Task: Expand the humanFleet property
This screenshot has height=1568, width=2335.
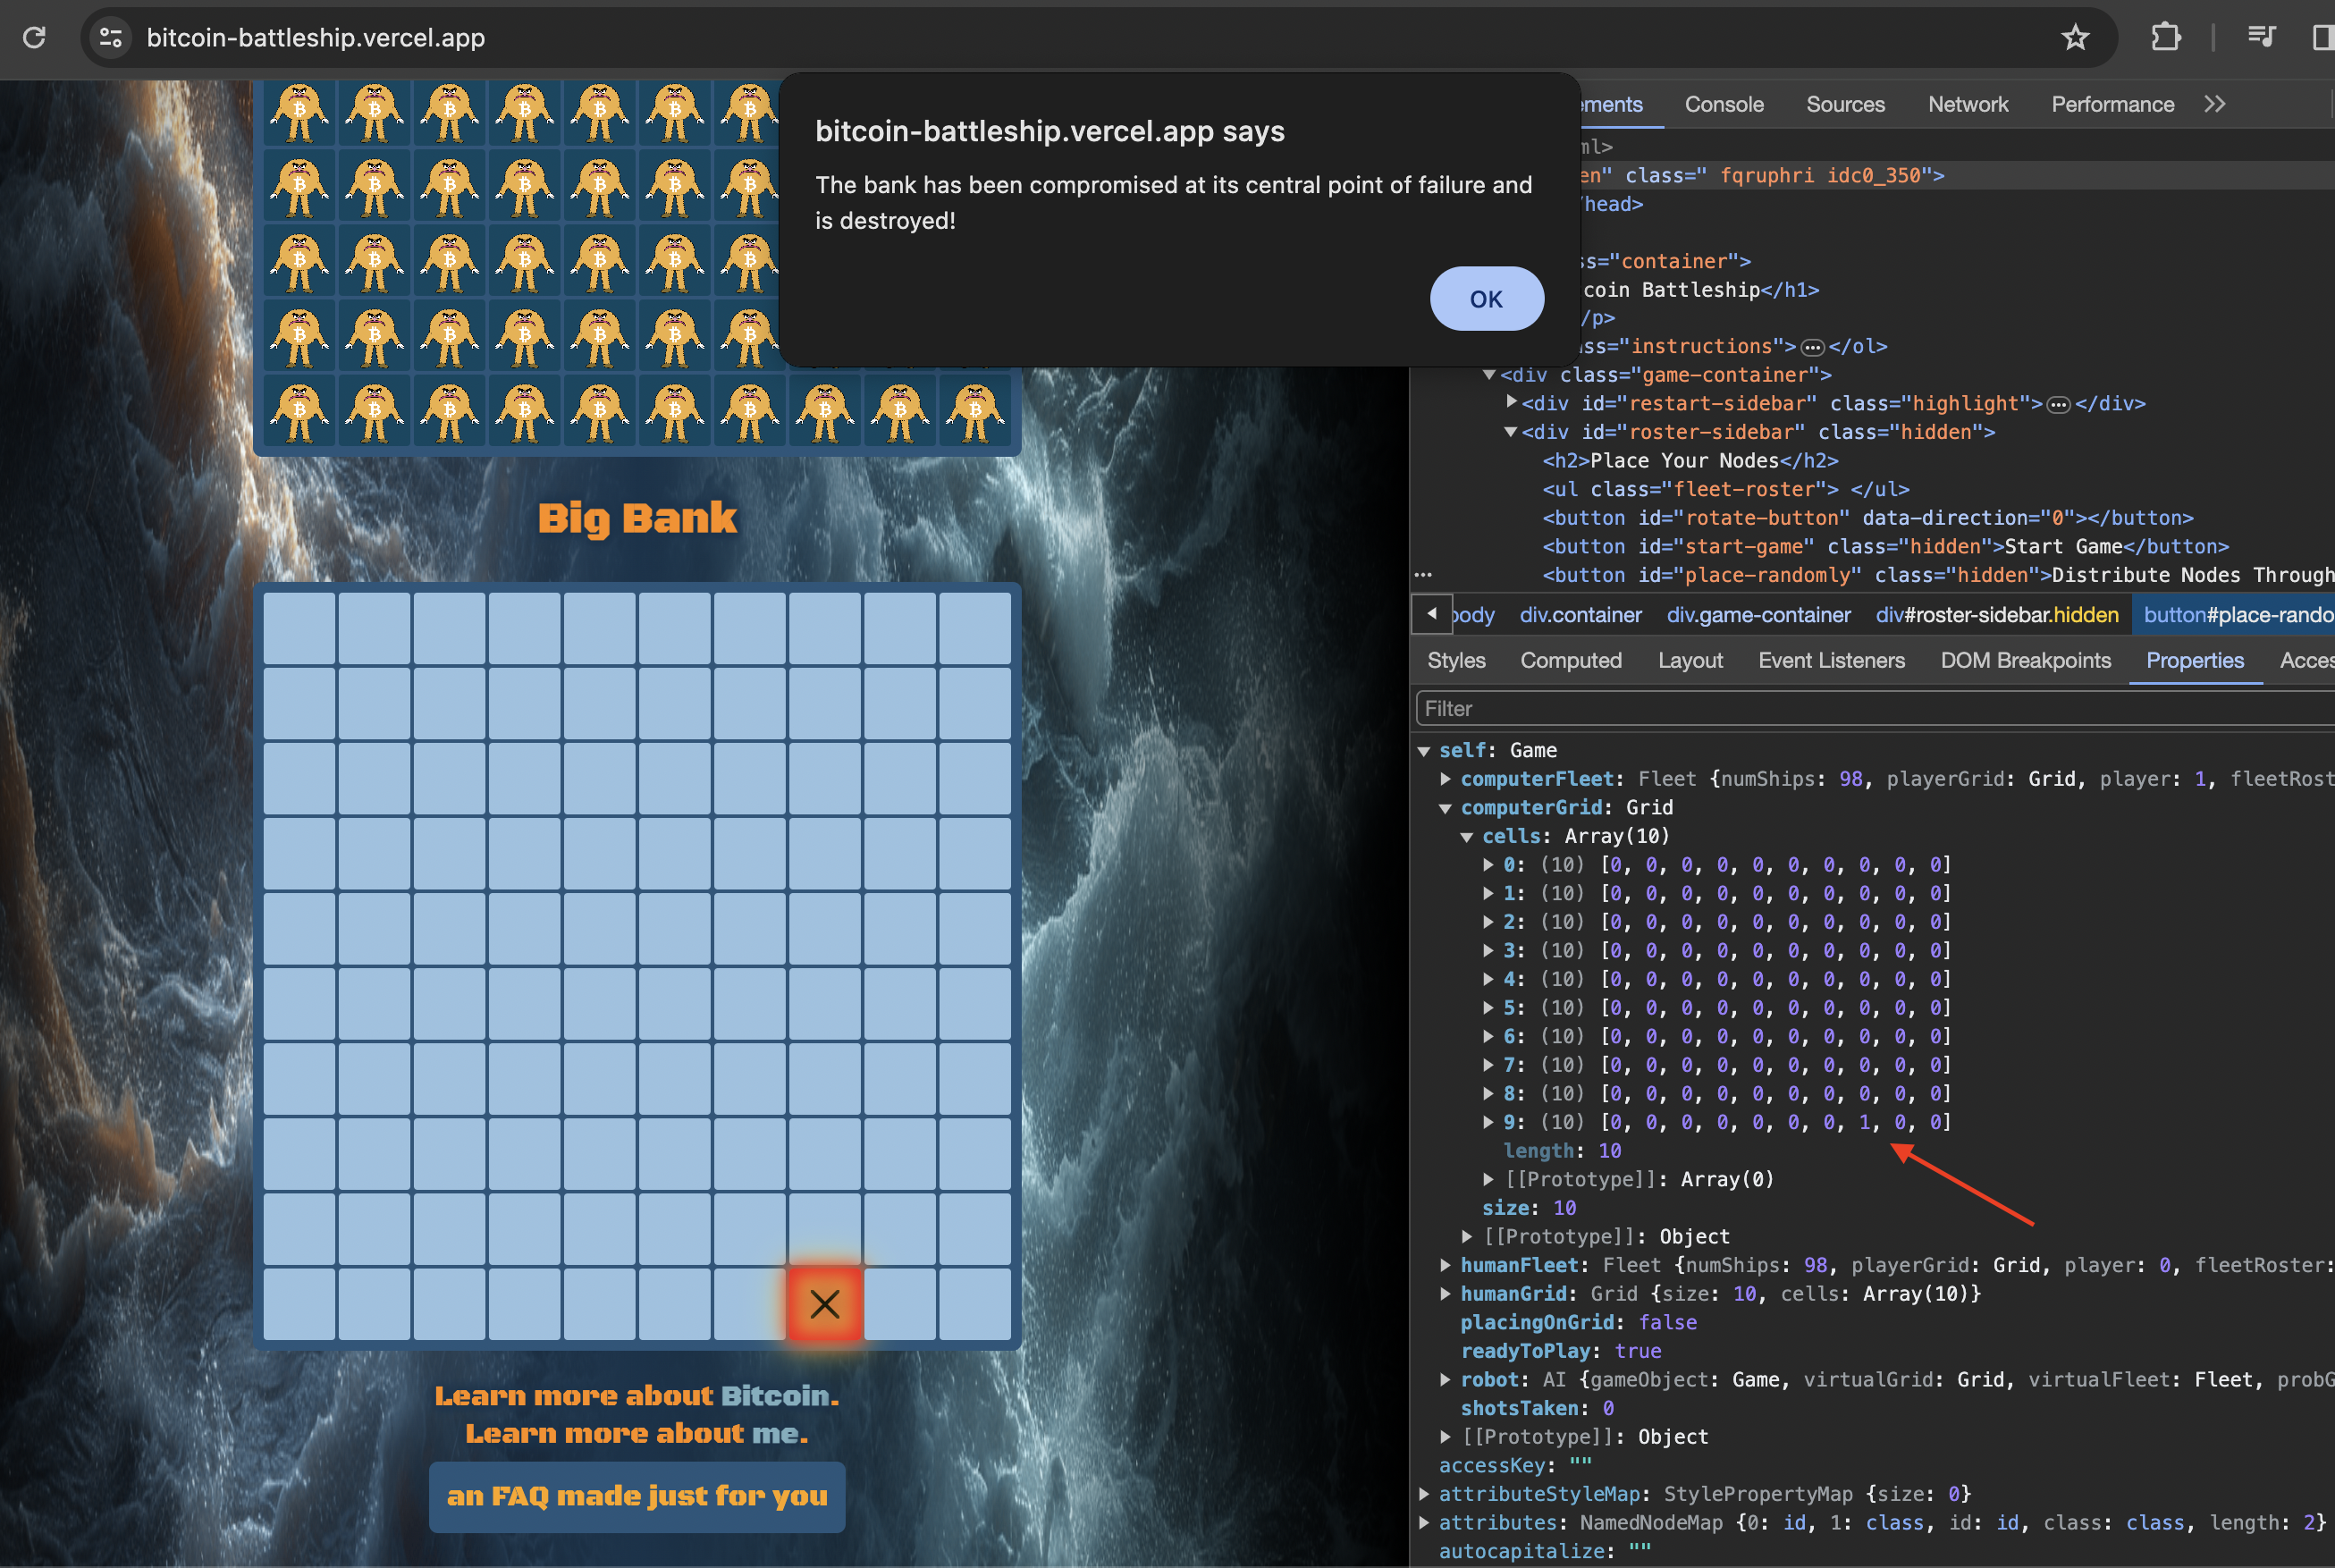Action: point(1445,1265)
